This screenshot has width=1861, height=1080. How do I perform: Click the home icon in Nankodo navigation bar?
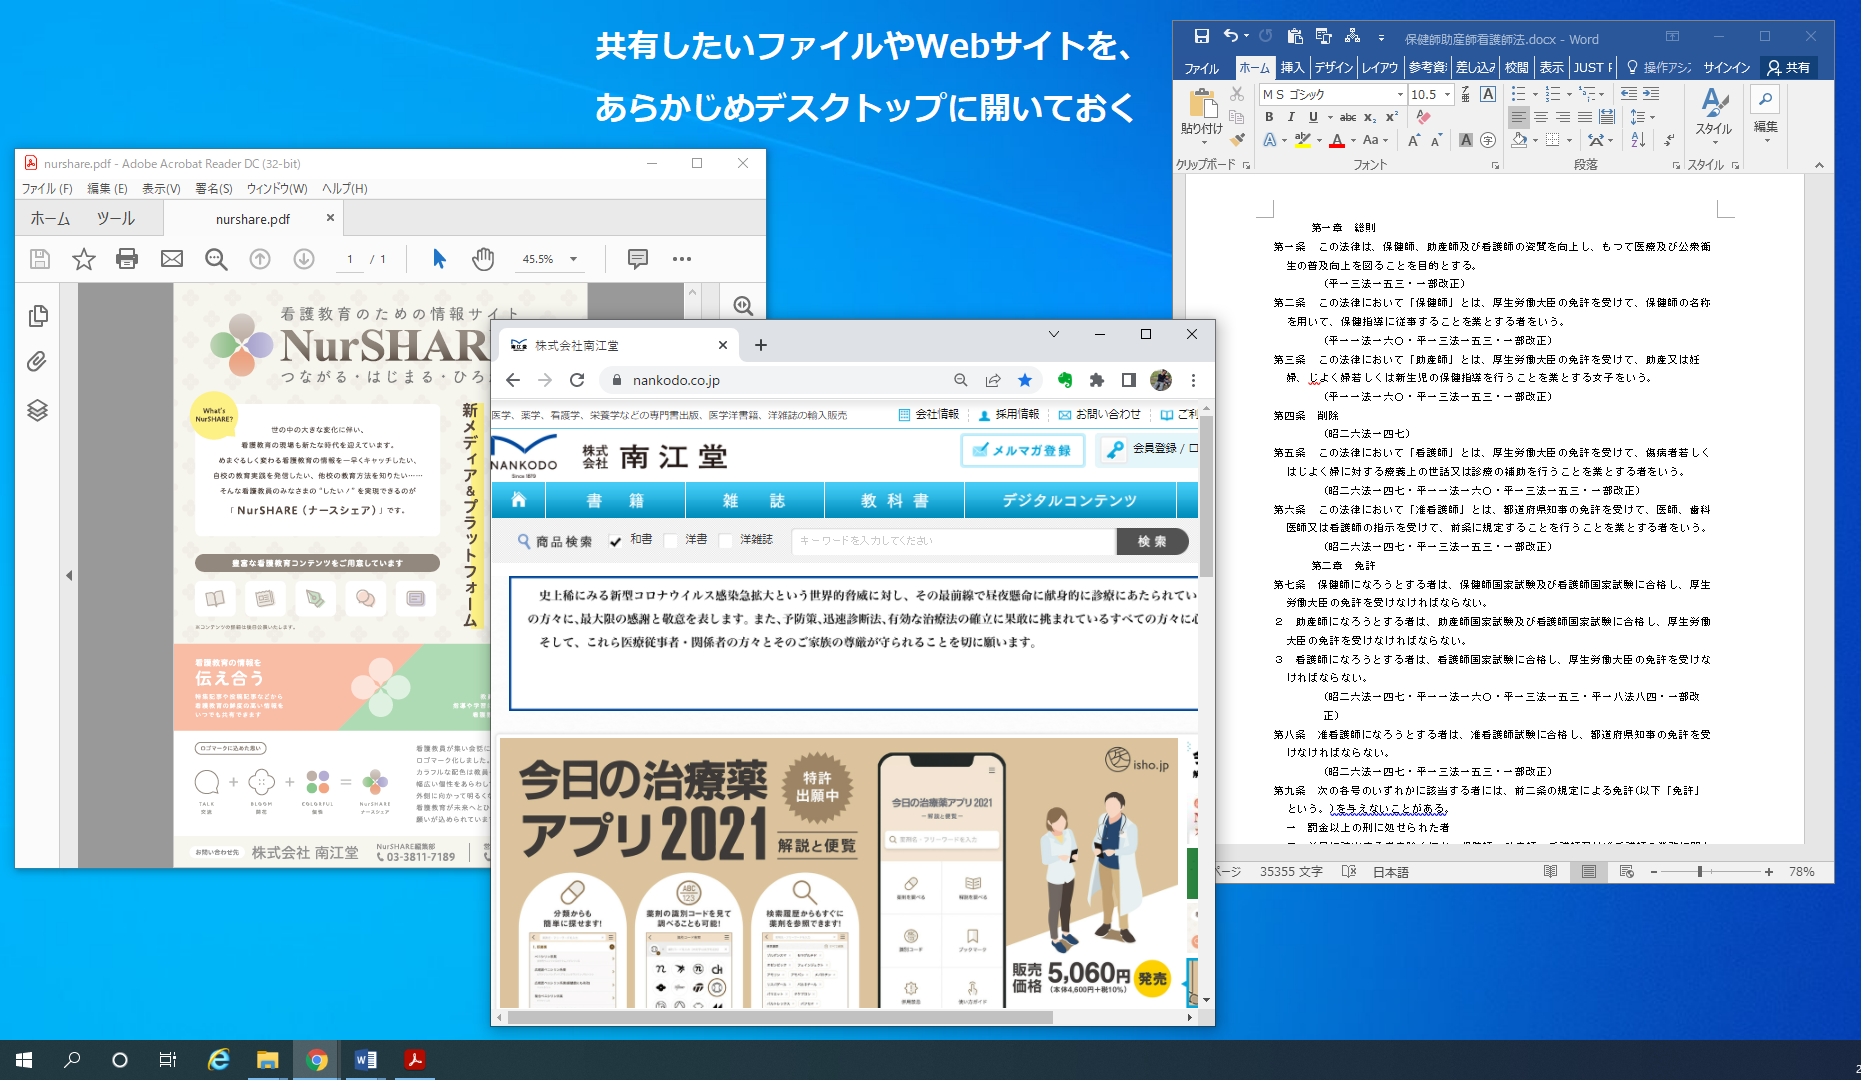point(519,500)
